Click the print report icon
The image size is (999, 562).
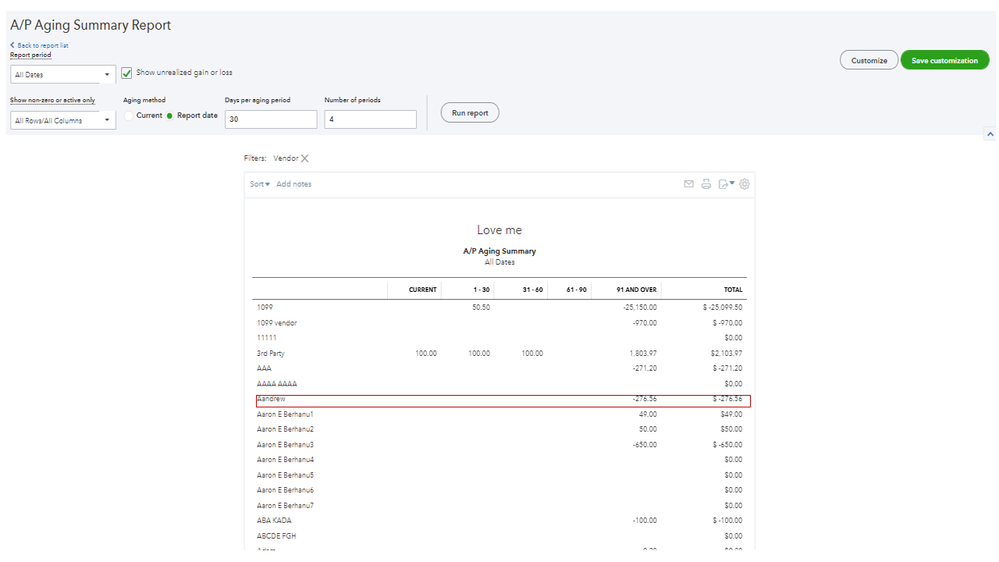click(x=706, y=184)
